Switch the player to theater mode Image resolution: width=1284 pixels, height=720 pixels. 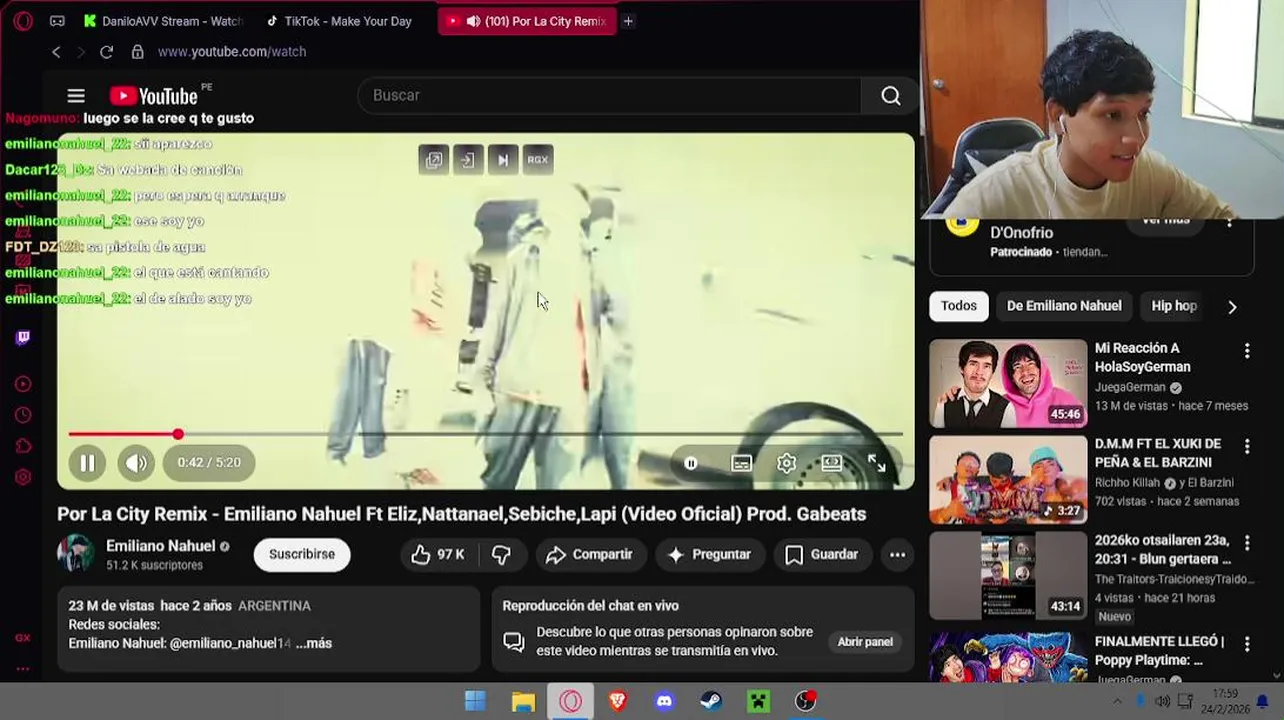click(x=831, y=463)
